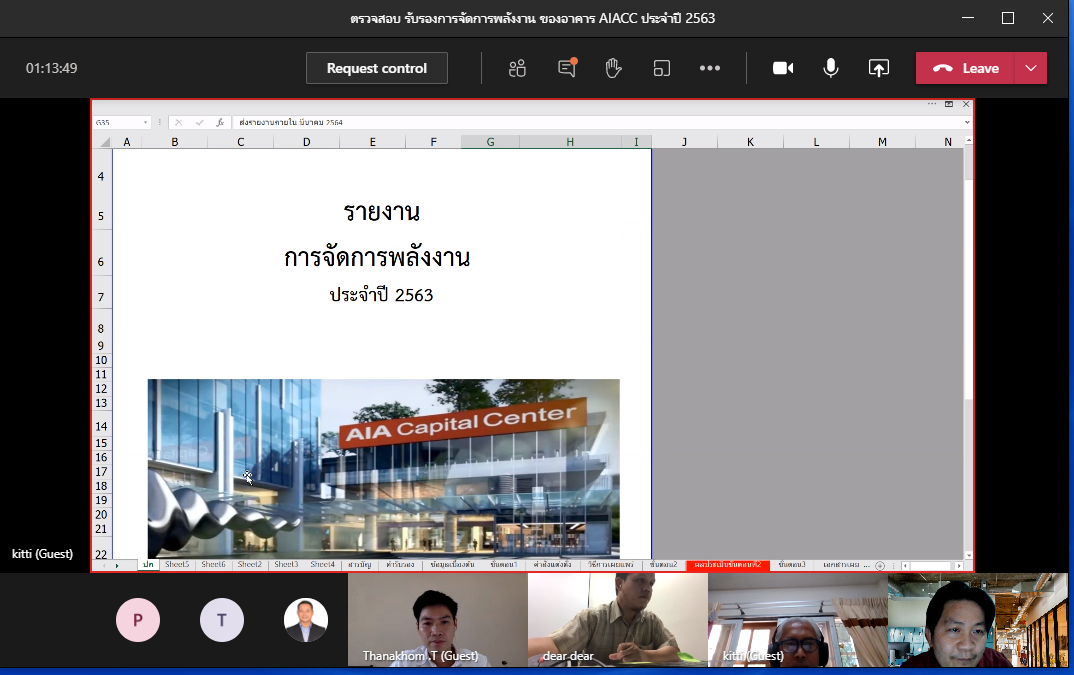
Task: Open the Sheet2 tab
Action: (249, 565)
